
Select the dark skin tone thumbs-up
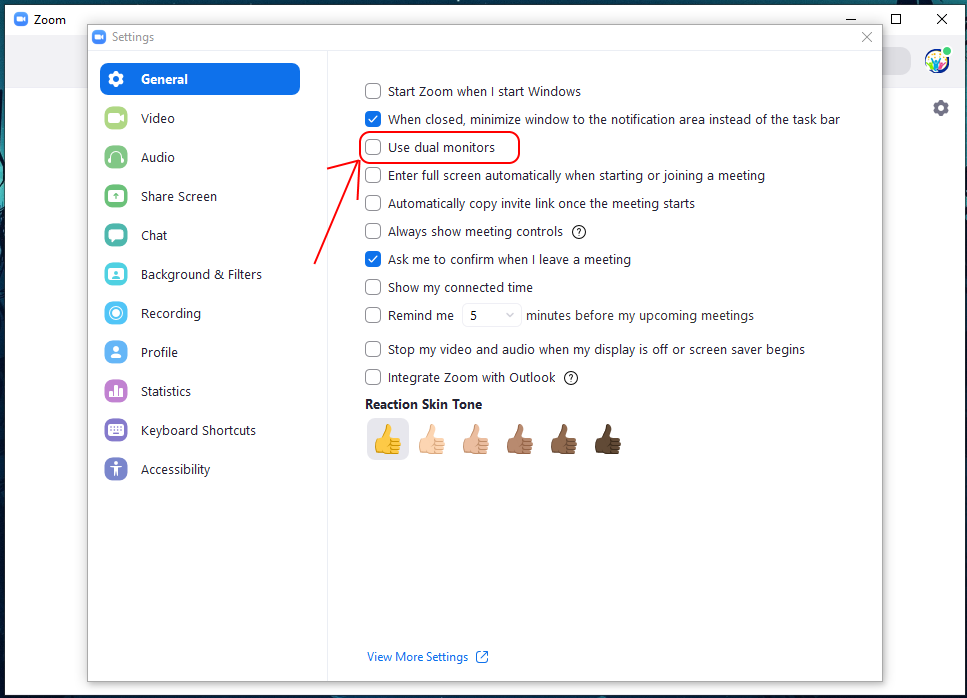point(607,439)
